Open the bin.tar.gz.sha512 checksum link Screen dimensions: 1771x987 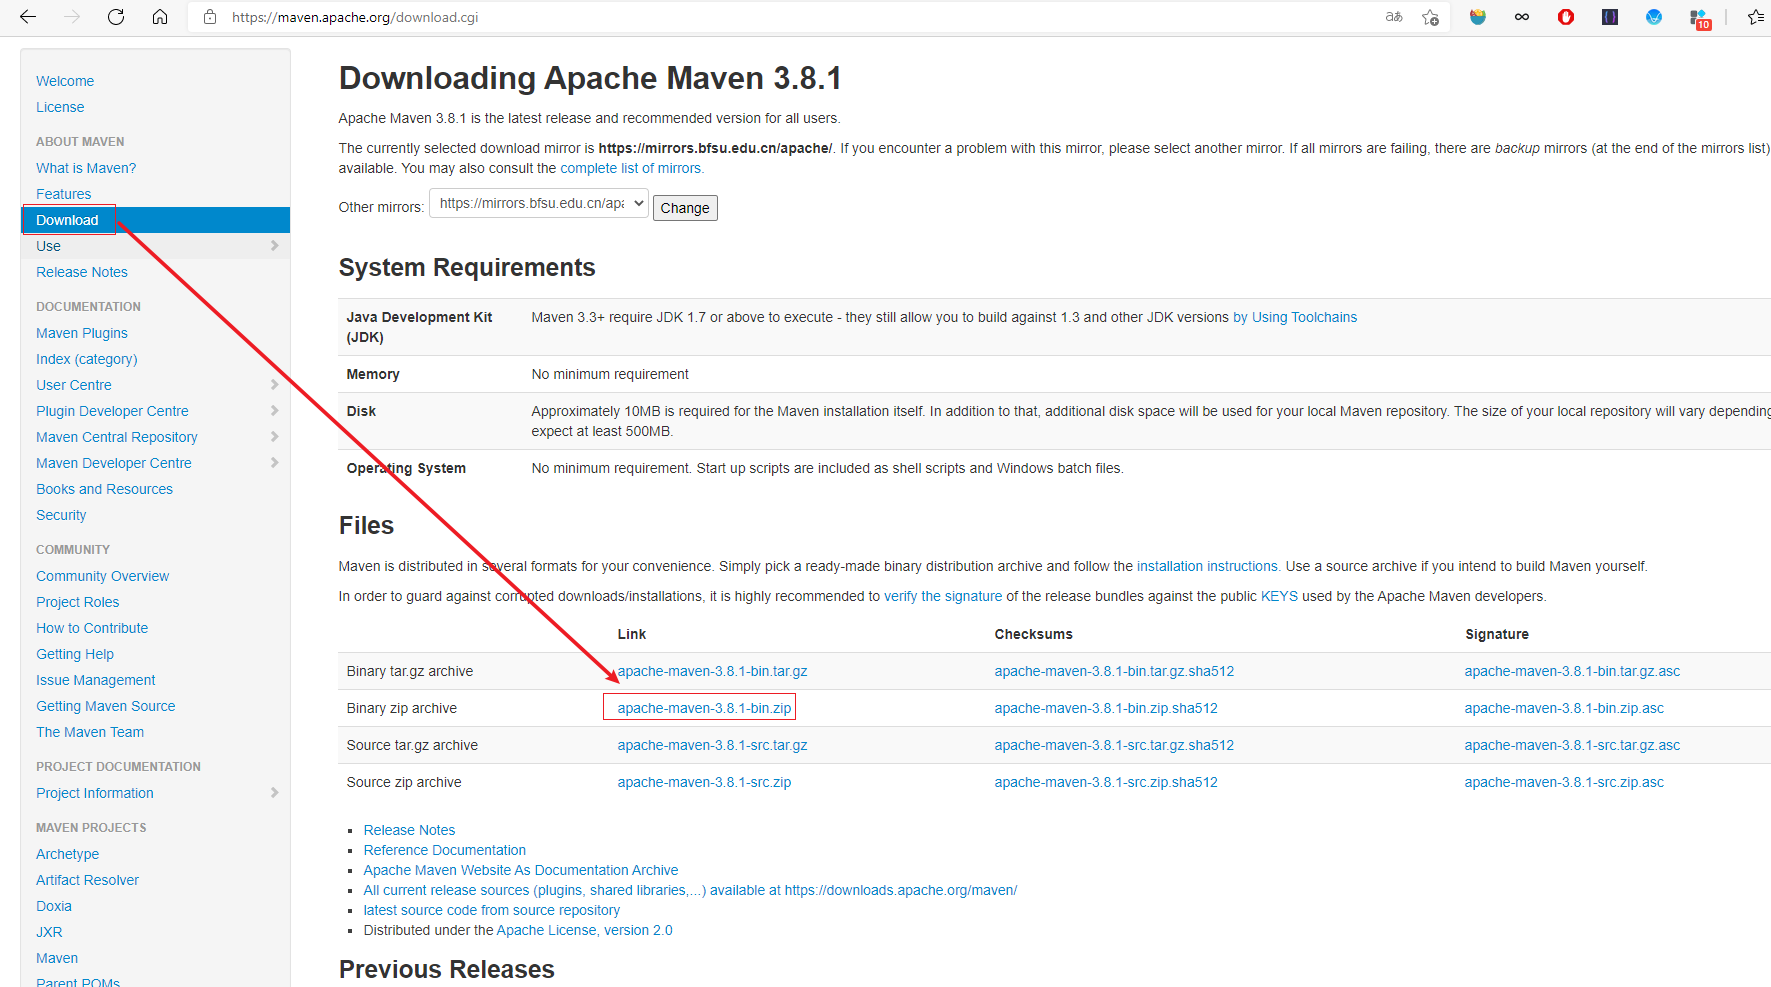[1114, 671]
